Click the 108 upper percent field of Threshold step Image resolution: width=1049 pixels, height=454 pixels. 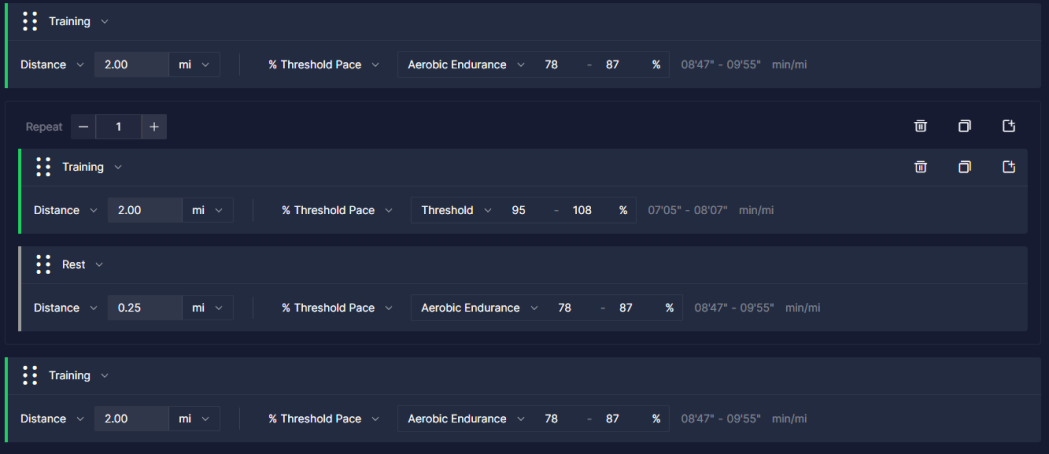pyautogui.click(x=582, y=210)
